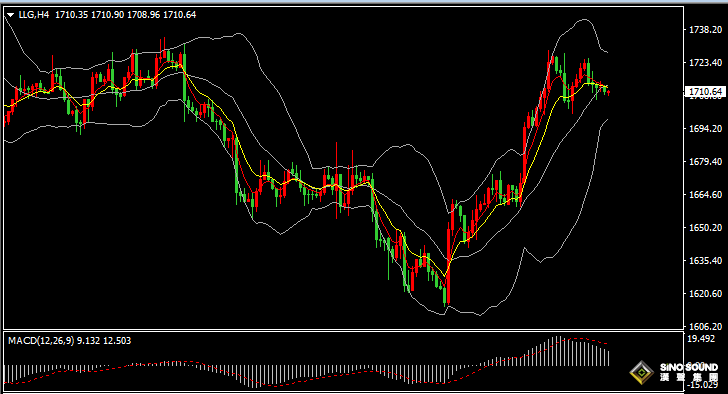Click the 1694.20 price axis label
The width and height of the screenshot is (728, 394).
705,129
